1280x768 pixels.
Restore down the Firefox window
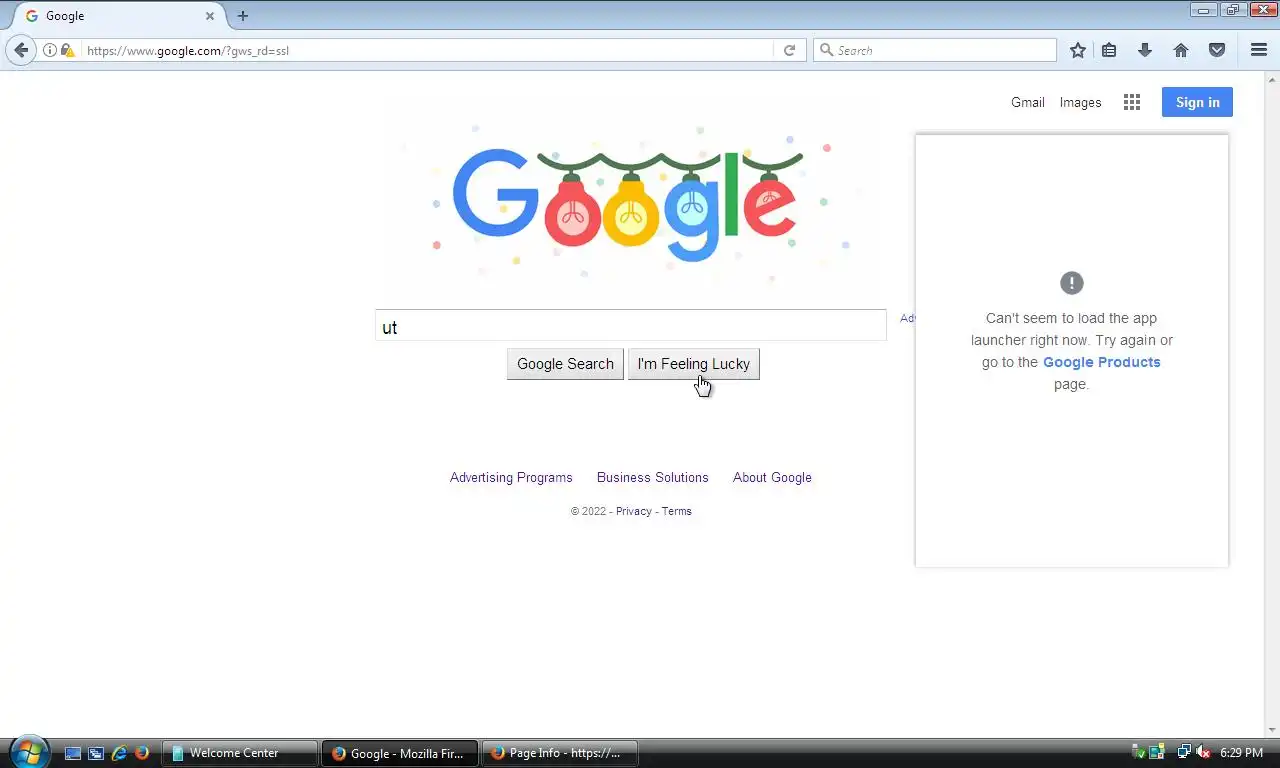(x=1232, y=10)
